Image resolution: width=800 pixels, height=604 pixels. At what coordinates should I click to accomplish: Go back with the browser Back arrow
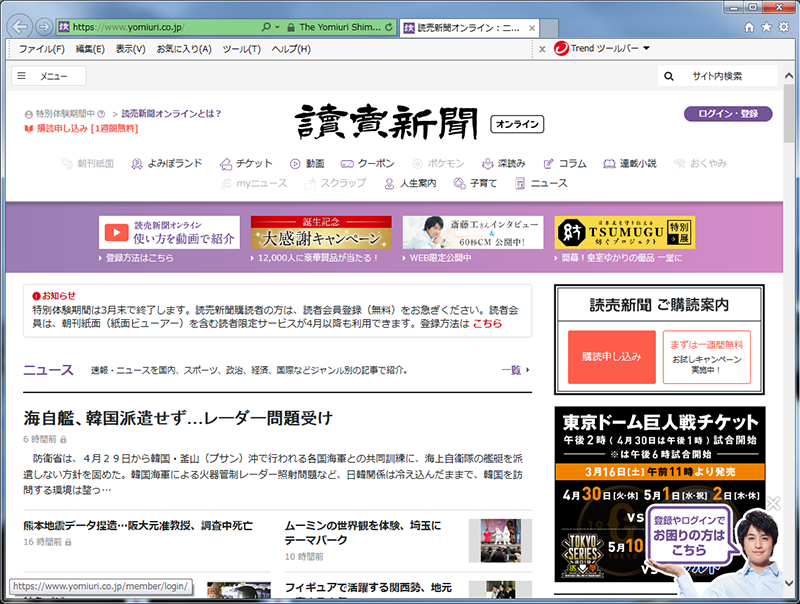point(20,27)
